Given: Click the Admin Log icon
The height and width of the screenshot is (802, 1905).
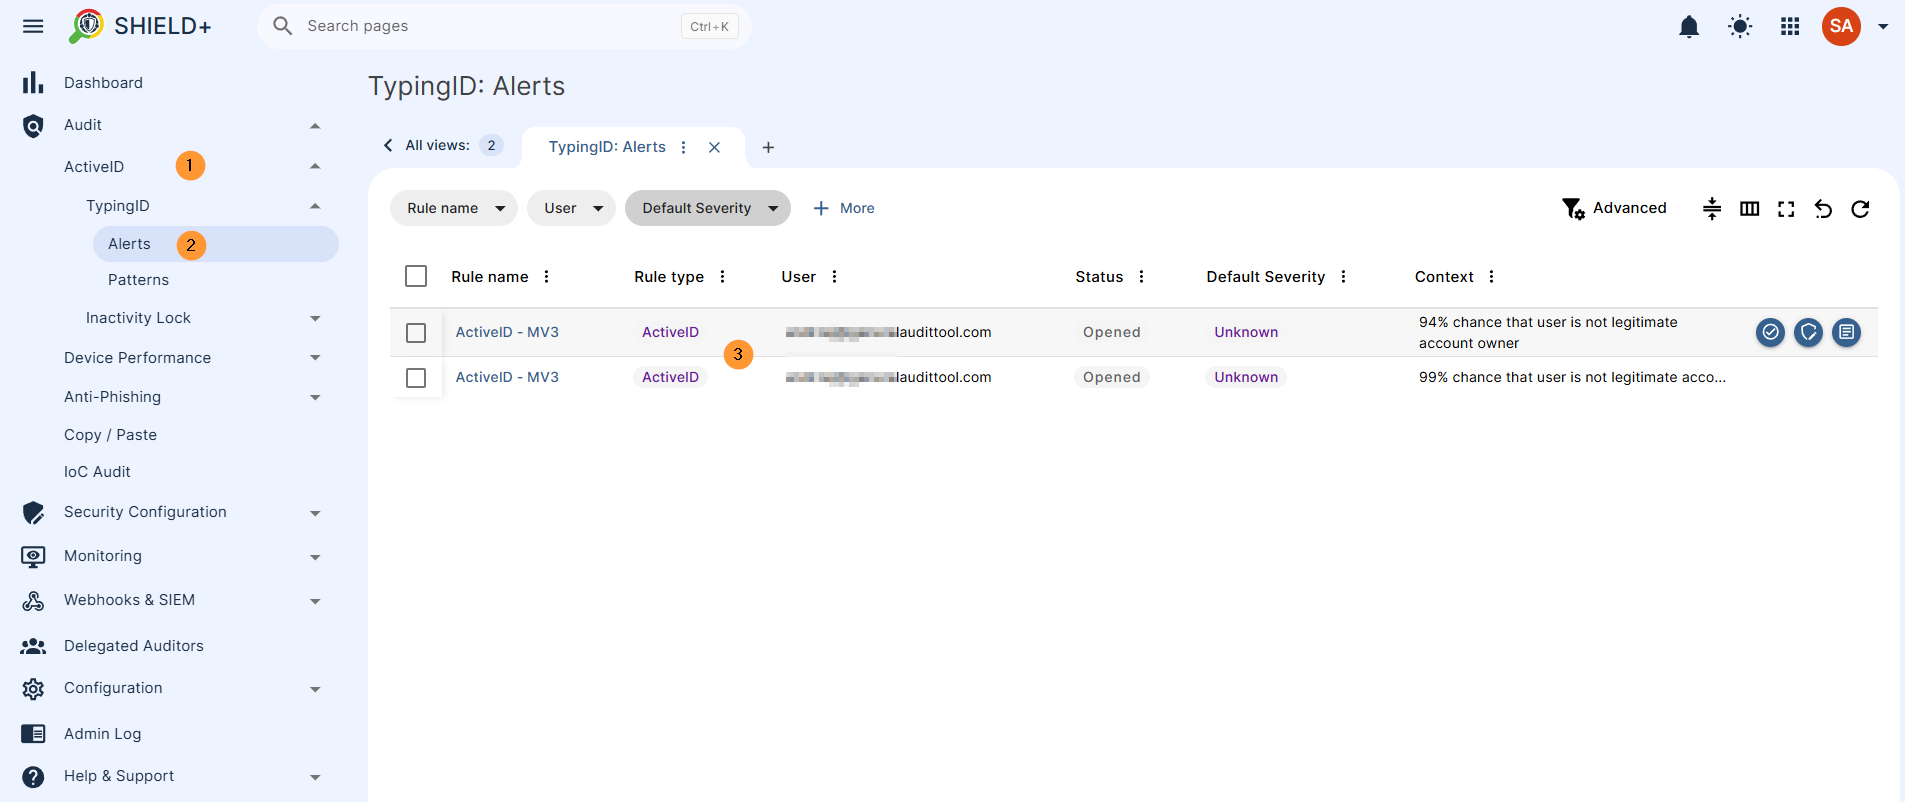Looking at the screenshot, I should tap(33, 734).
